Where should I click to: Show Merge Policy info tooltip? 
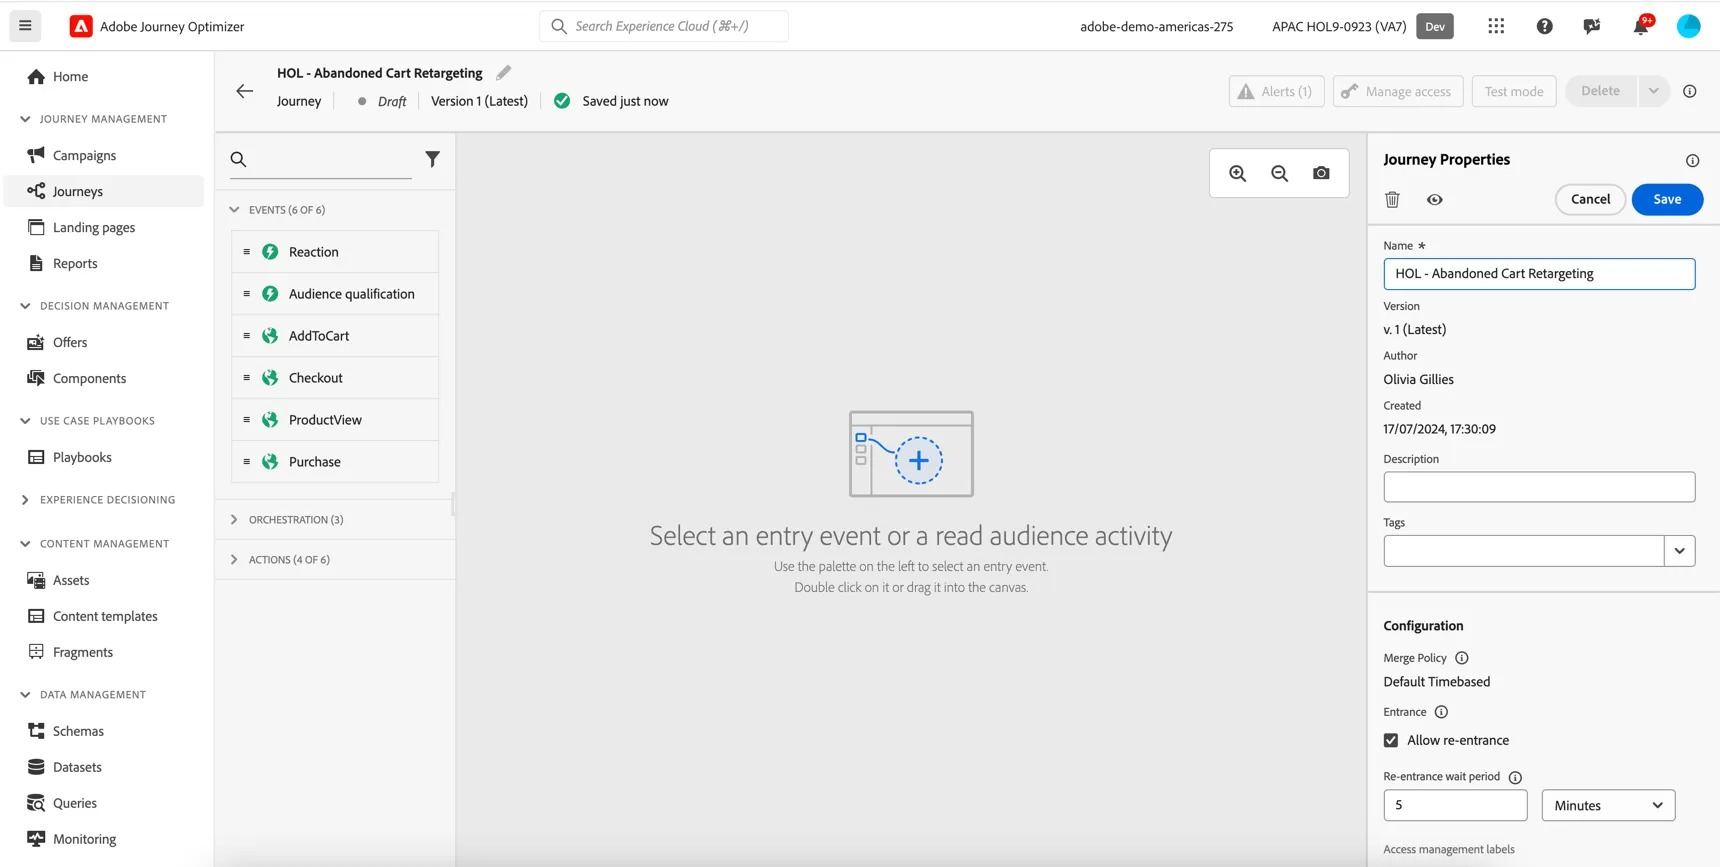[1462, 658]
